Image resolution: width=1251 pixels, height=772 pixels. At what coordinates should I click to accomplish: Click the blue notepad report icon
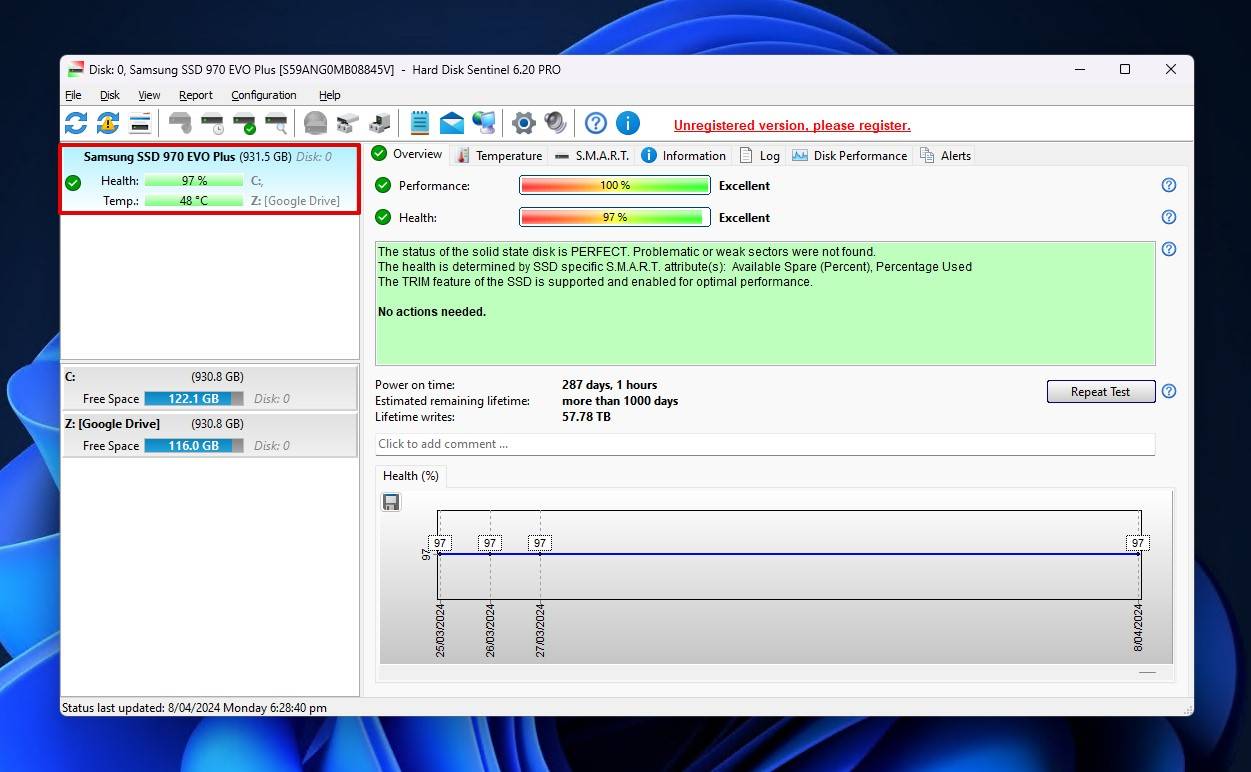[x=420, y=123]
